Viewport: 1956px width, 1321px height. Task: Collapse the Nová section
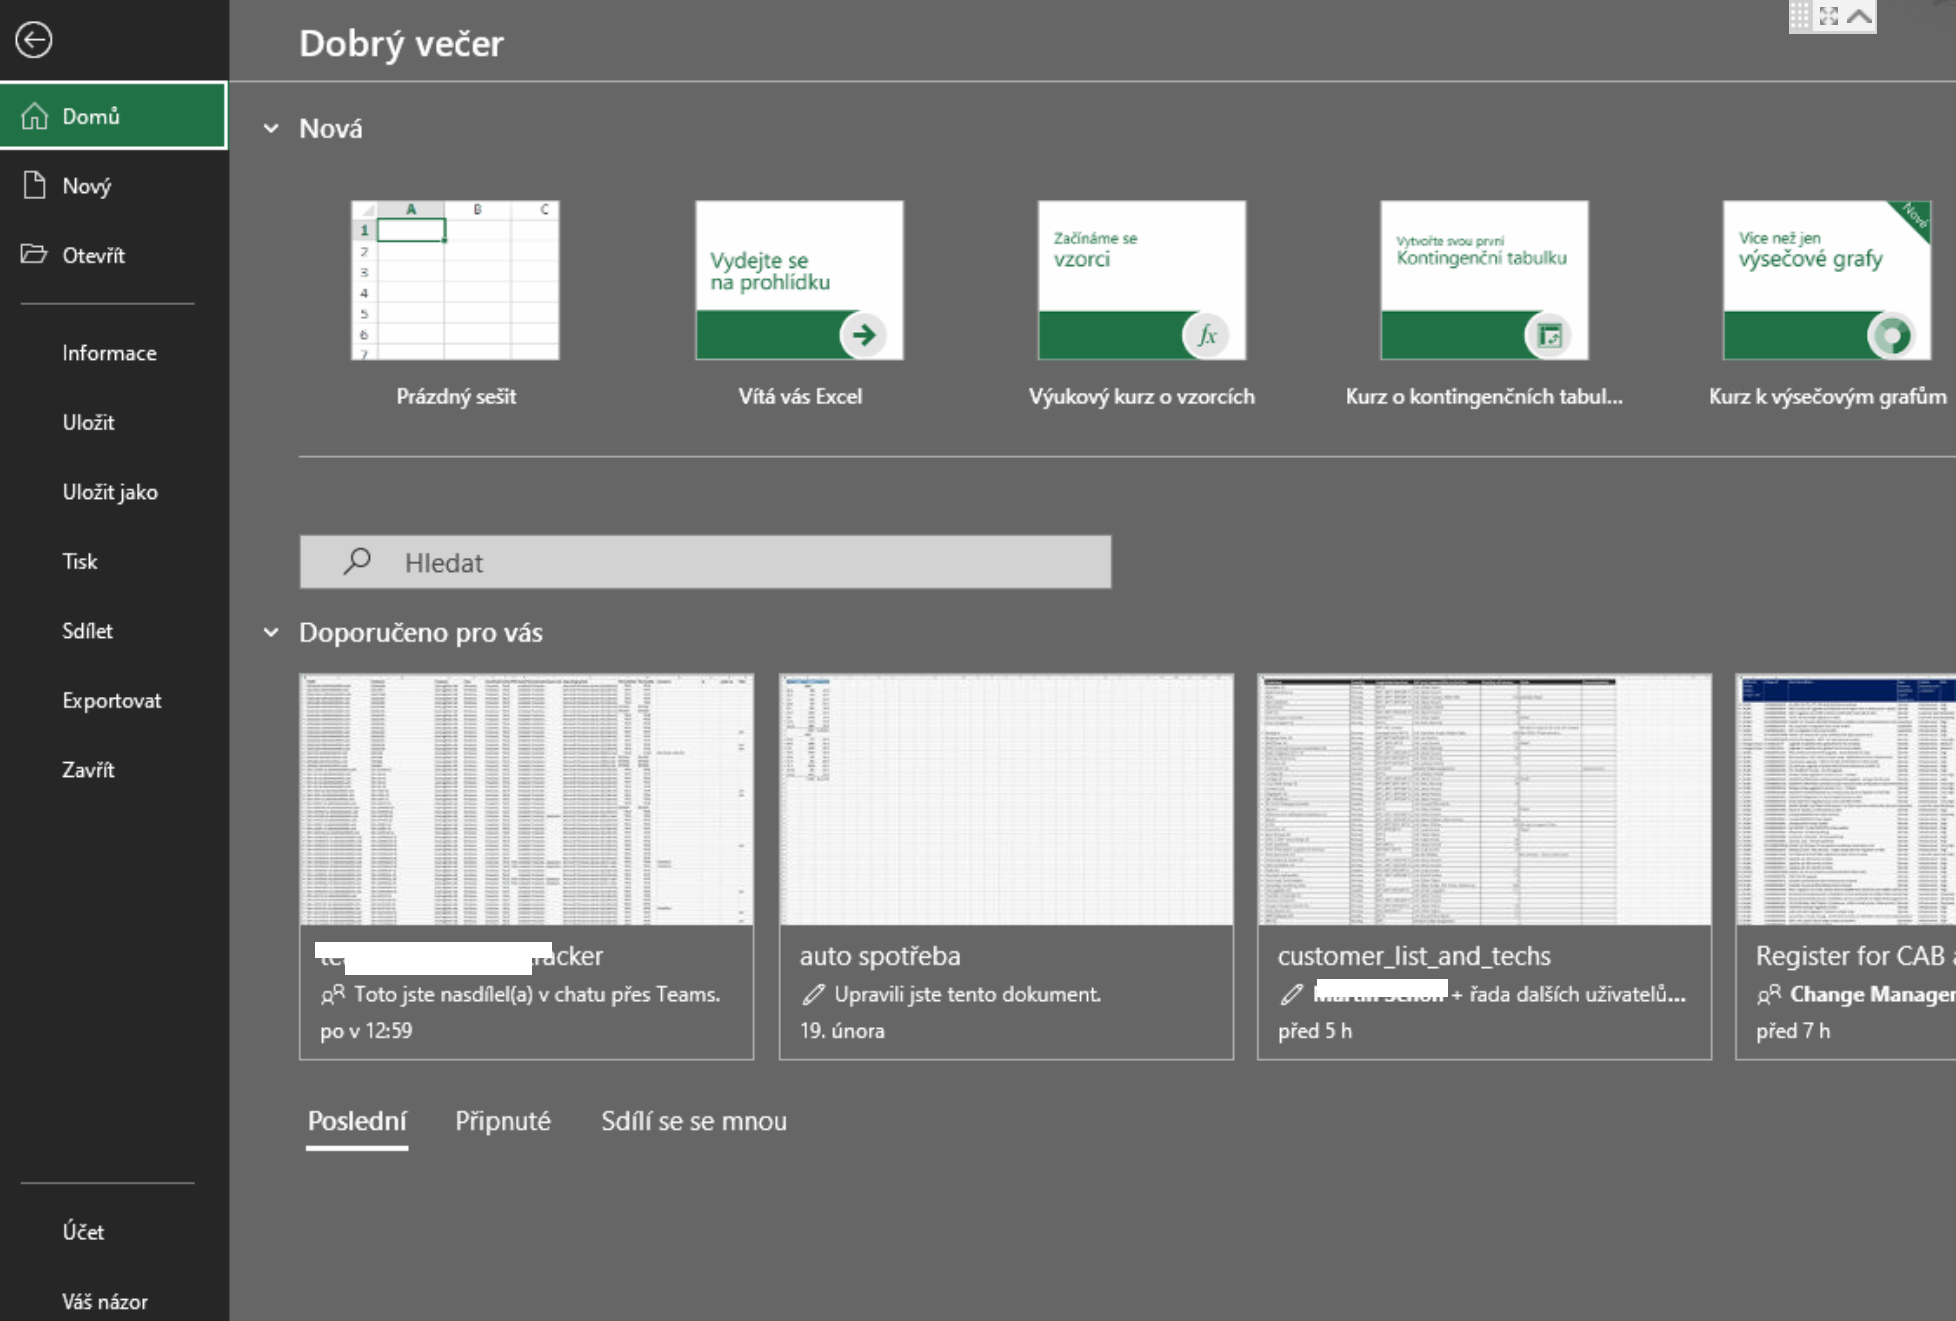271,129
